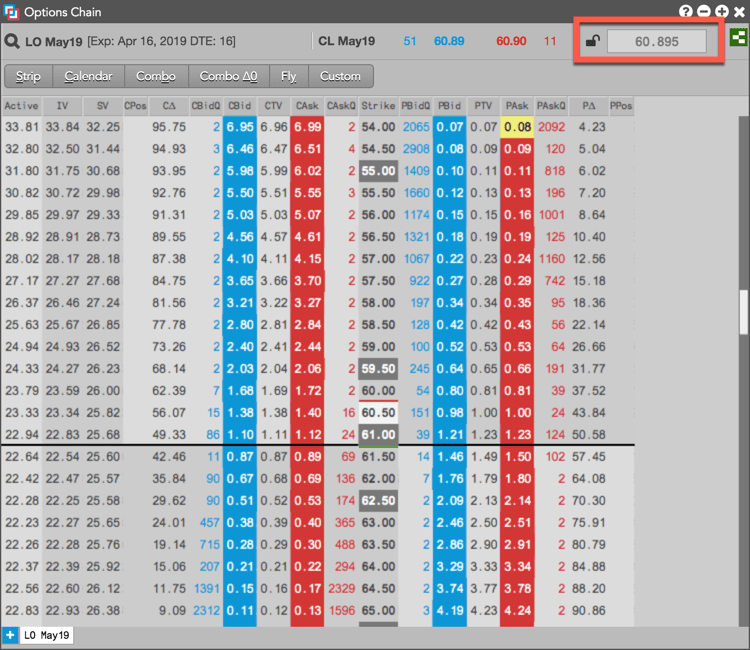Click the highlighted 59.50 strike cell

click(378, 369)
